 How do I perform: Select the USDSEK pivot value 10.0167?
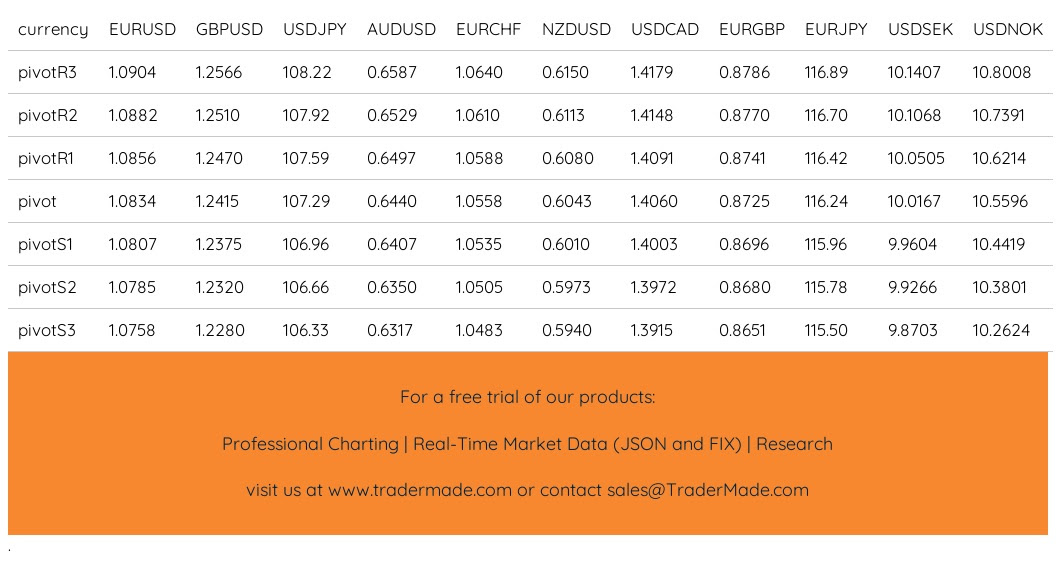click(913, 201)
